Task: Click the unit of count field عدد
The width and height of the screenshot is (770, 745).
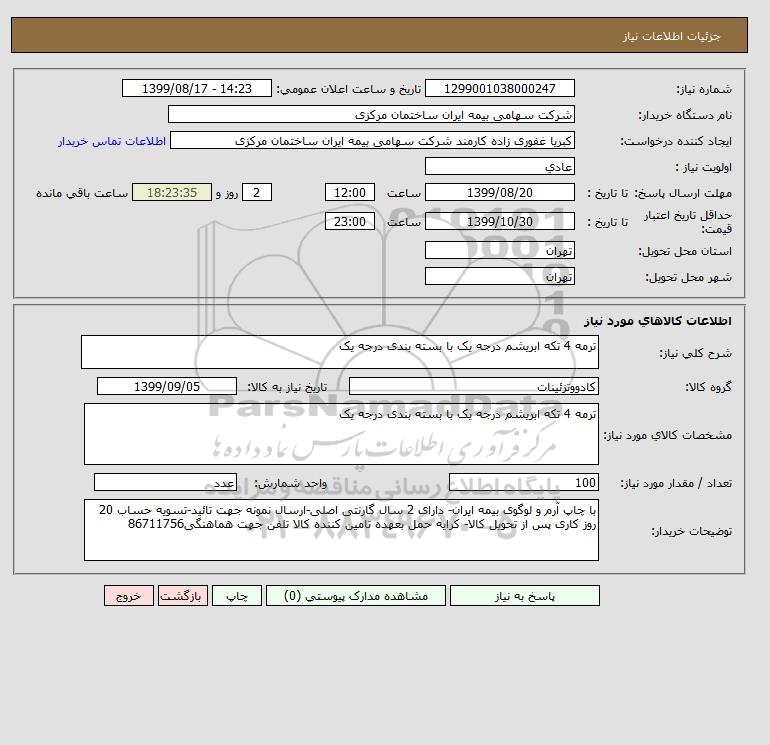Action: click(x=165, y=482)
